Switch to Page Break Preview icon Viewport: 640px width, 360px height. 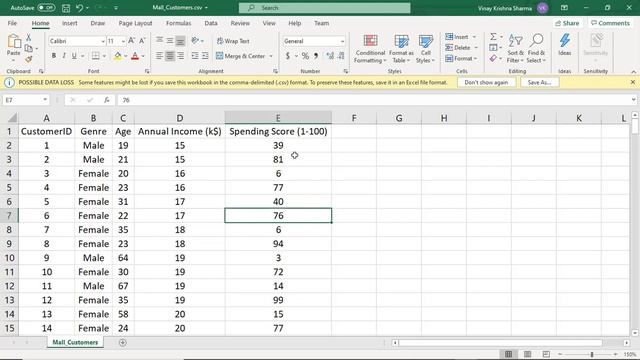pos(546,354)
